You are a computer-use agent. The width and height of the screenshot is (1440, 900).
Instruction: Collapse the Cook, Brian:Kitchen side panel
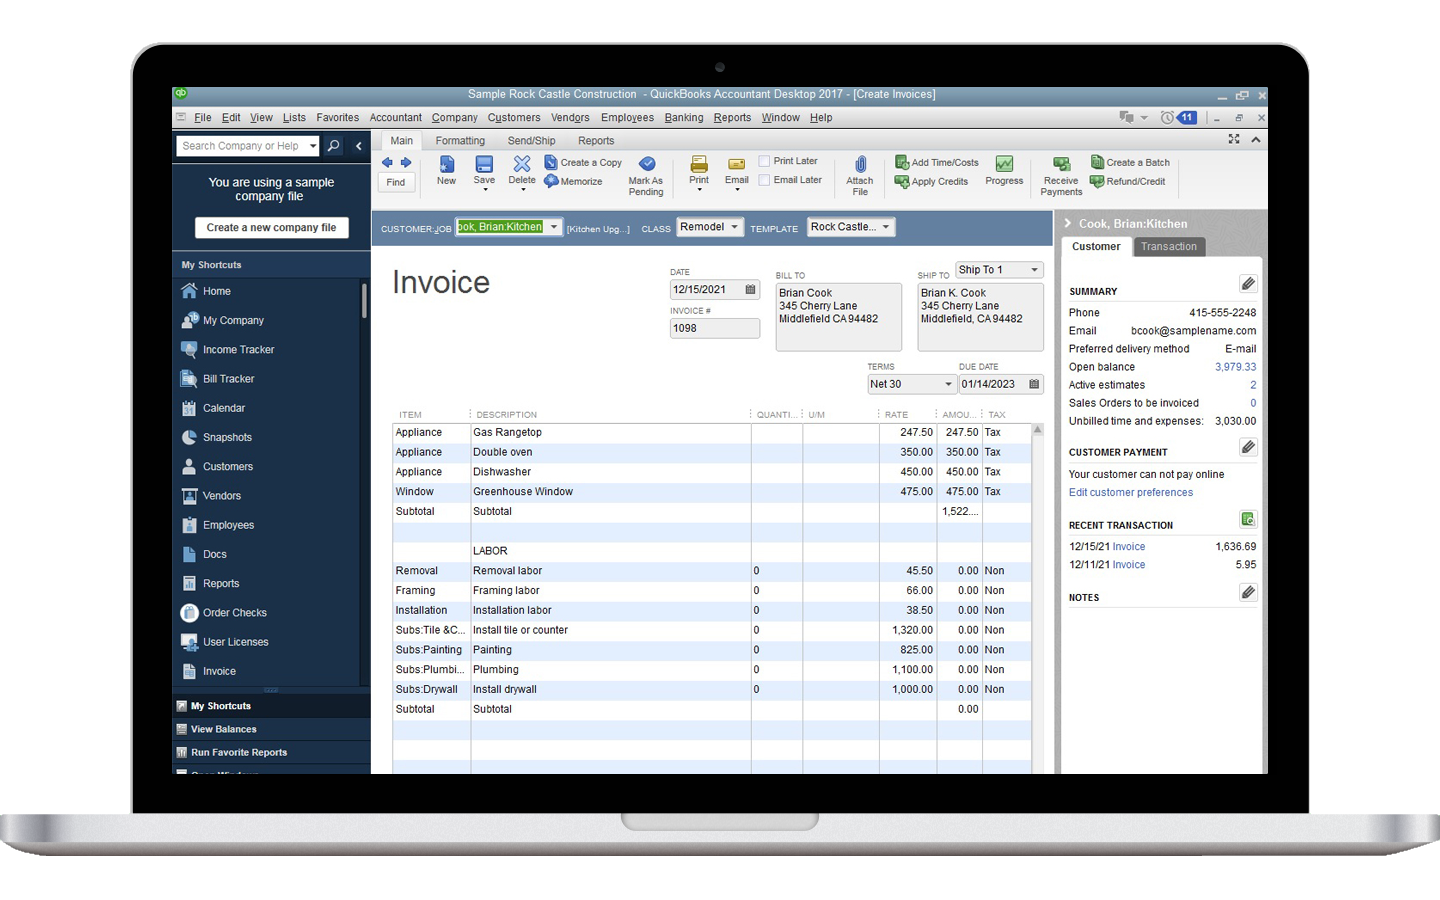pyautogui.click(x=1068, y=223)
